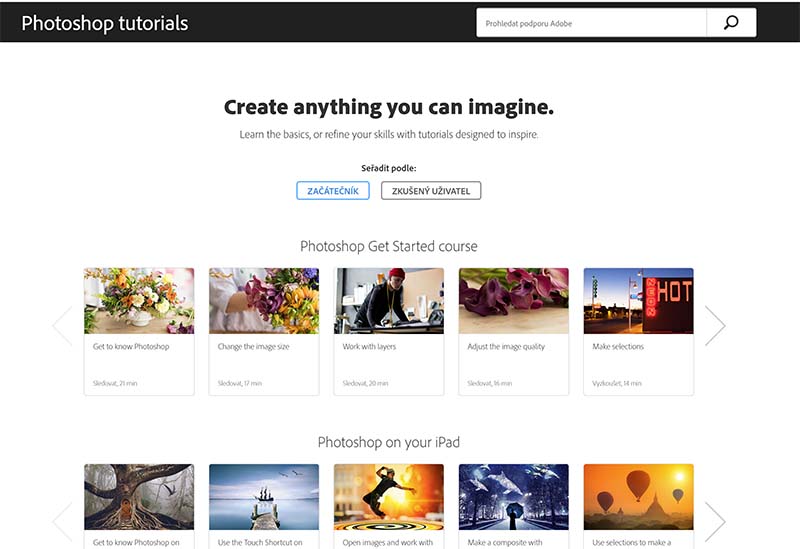This screenshot has height=549, width=800.
Task: Open Get to know Photoshop flower thumbnail
Action: [x=139, y=301]
